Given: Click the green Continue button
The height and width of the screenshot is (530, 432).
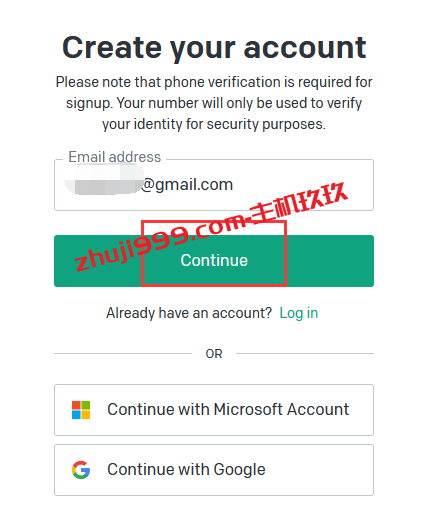Looking at the screenshot, I should tap(214, 261).
